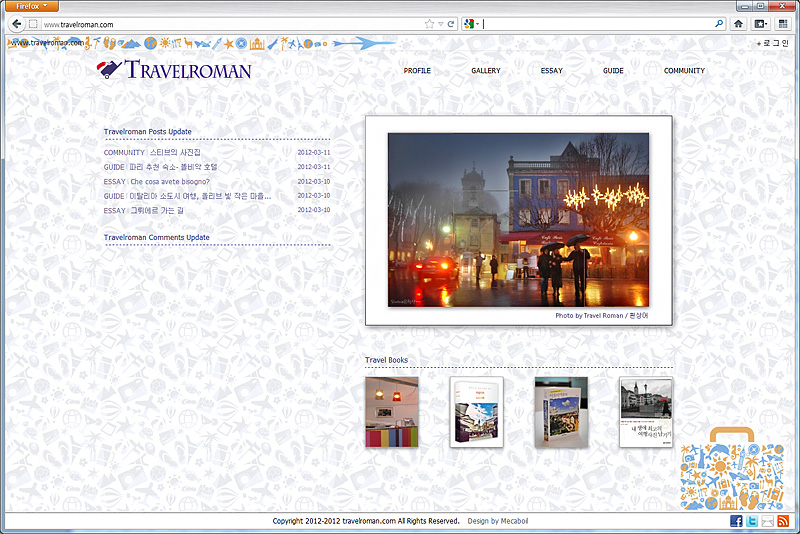Viewport: 800px width, 534px height.
Task: Open the fourth black-and-white book thumbnail
Action: point(646,412)
